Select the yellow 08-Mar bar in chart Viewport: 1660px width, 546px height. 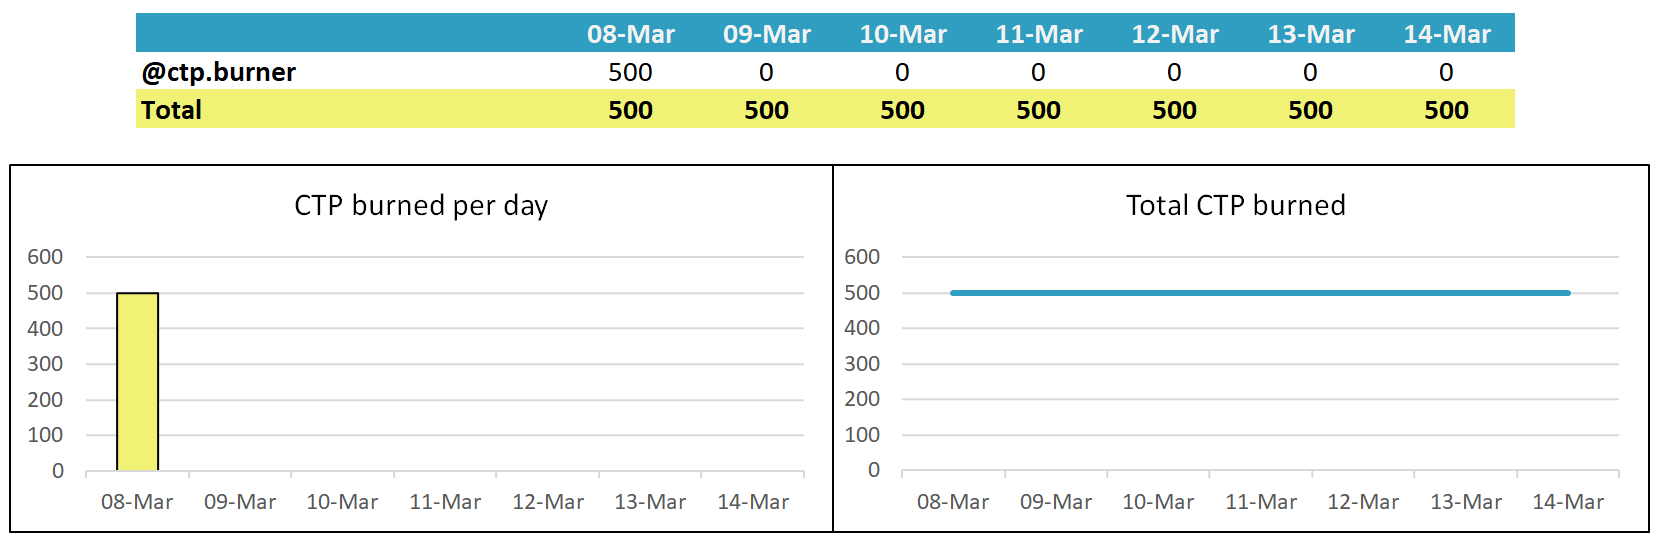point(138,381)
